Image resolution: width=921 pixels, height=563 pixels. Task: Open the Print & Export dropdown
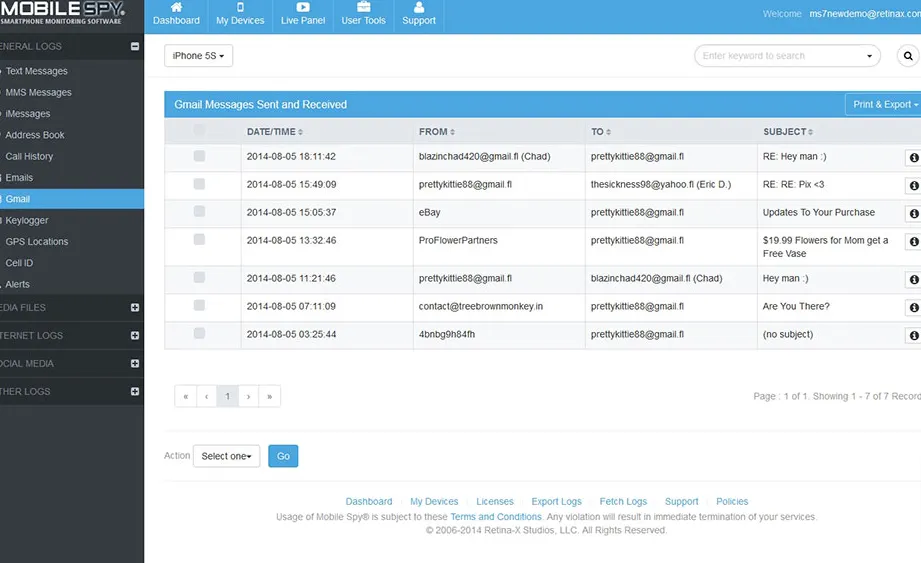pyautogui.click(x=883, y=104)
